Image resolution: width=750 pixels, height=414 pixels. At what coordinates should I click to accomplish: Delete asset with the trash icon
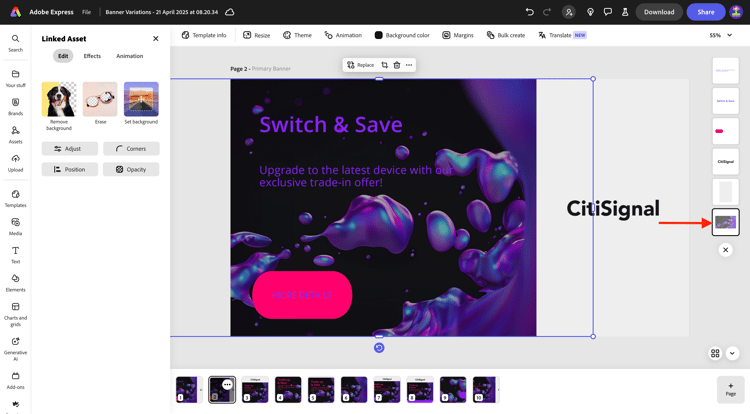(x=397, y=65)
